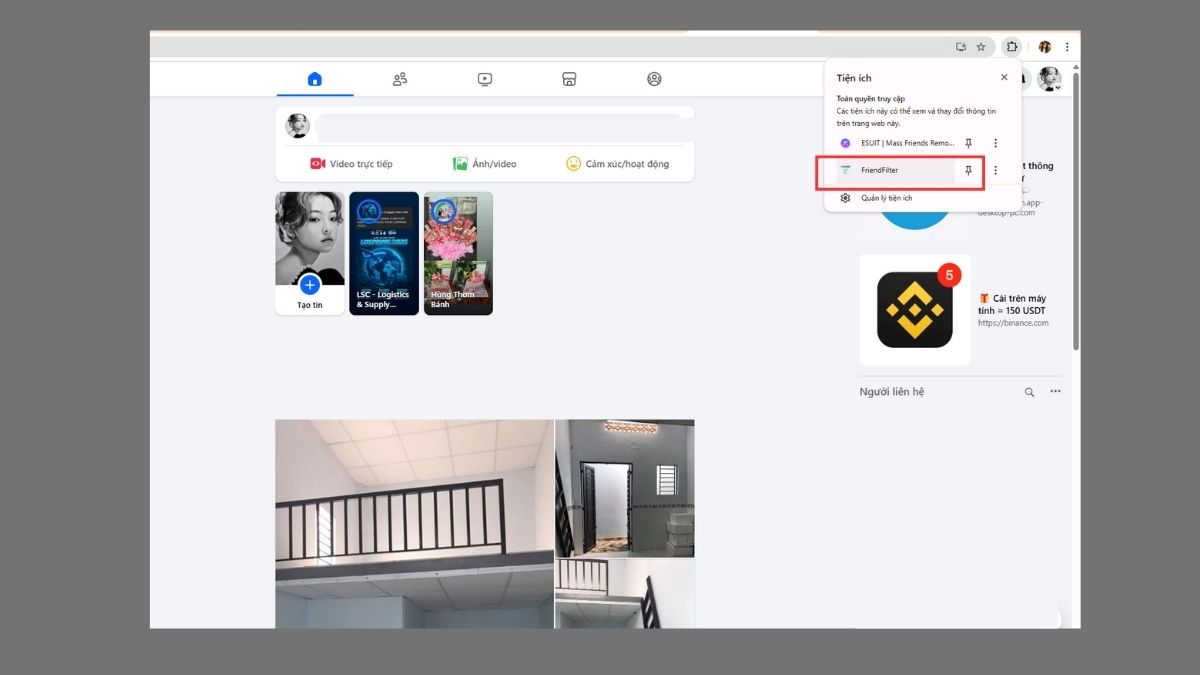Click the status post input field
1200x675 pixels.
point(503,126)
